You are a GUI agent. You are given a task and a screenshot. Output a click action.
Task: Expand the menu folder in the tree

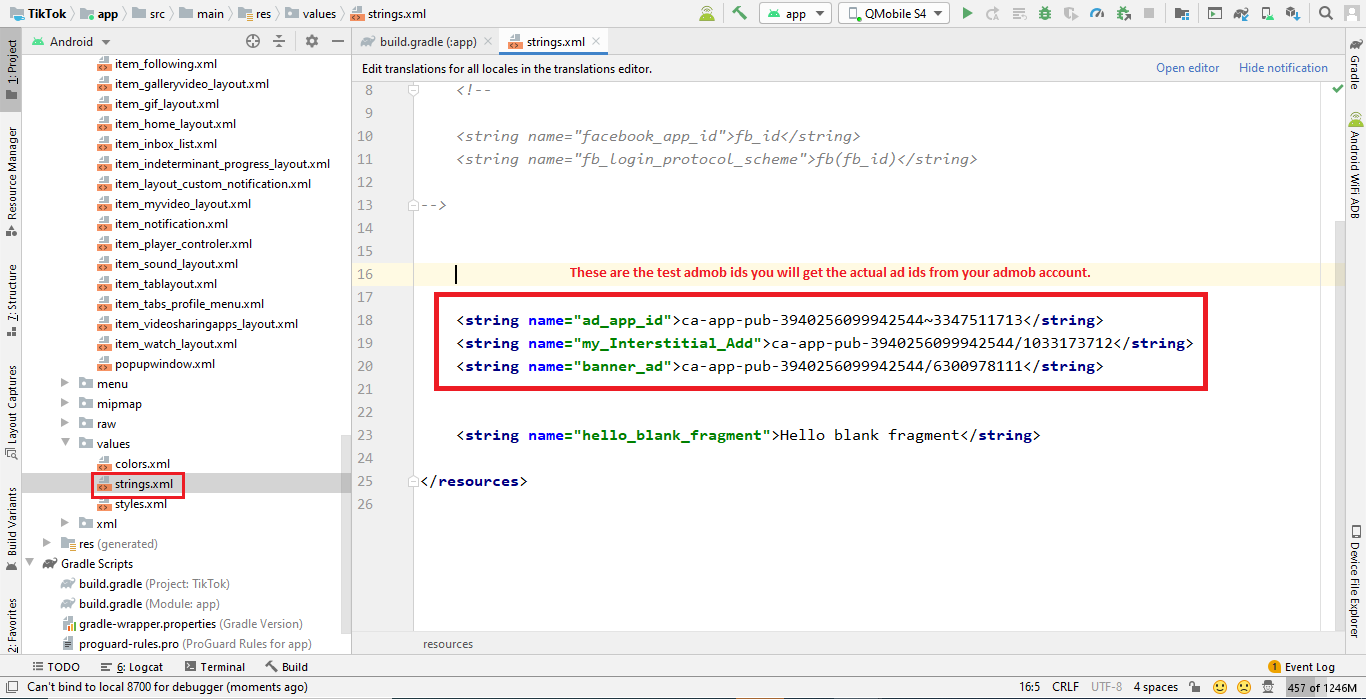click(66, 384)
